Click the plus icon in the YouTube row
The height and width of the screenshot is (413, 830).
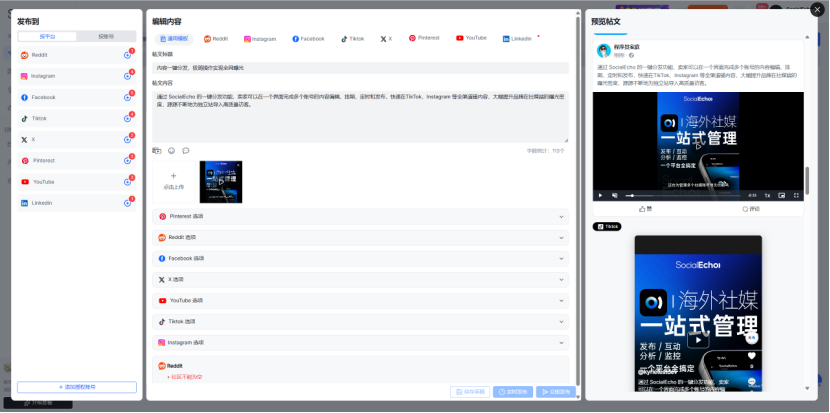pos(128,182)
